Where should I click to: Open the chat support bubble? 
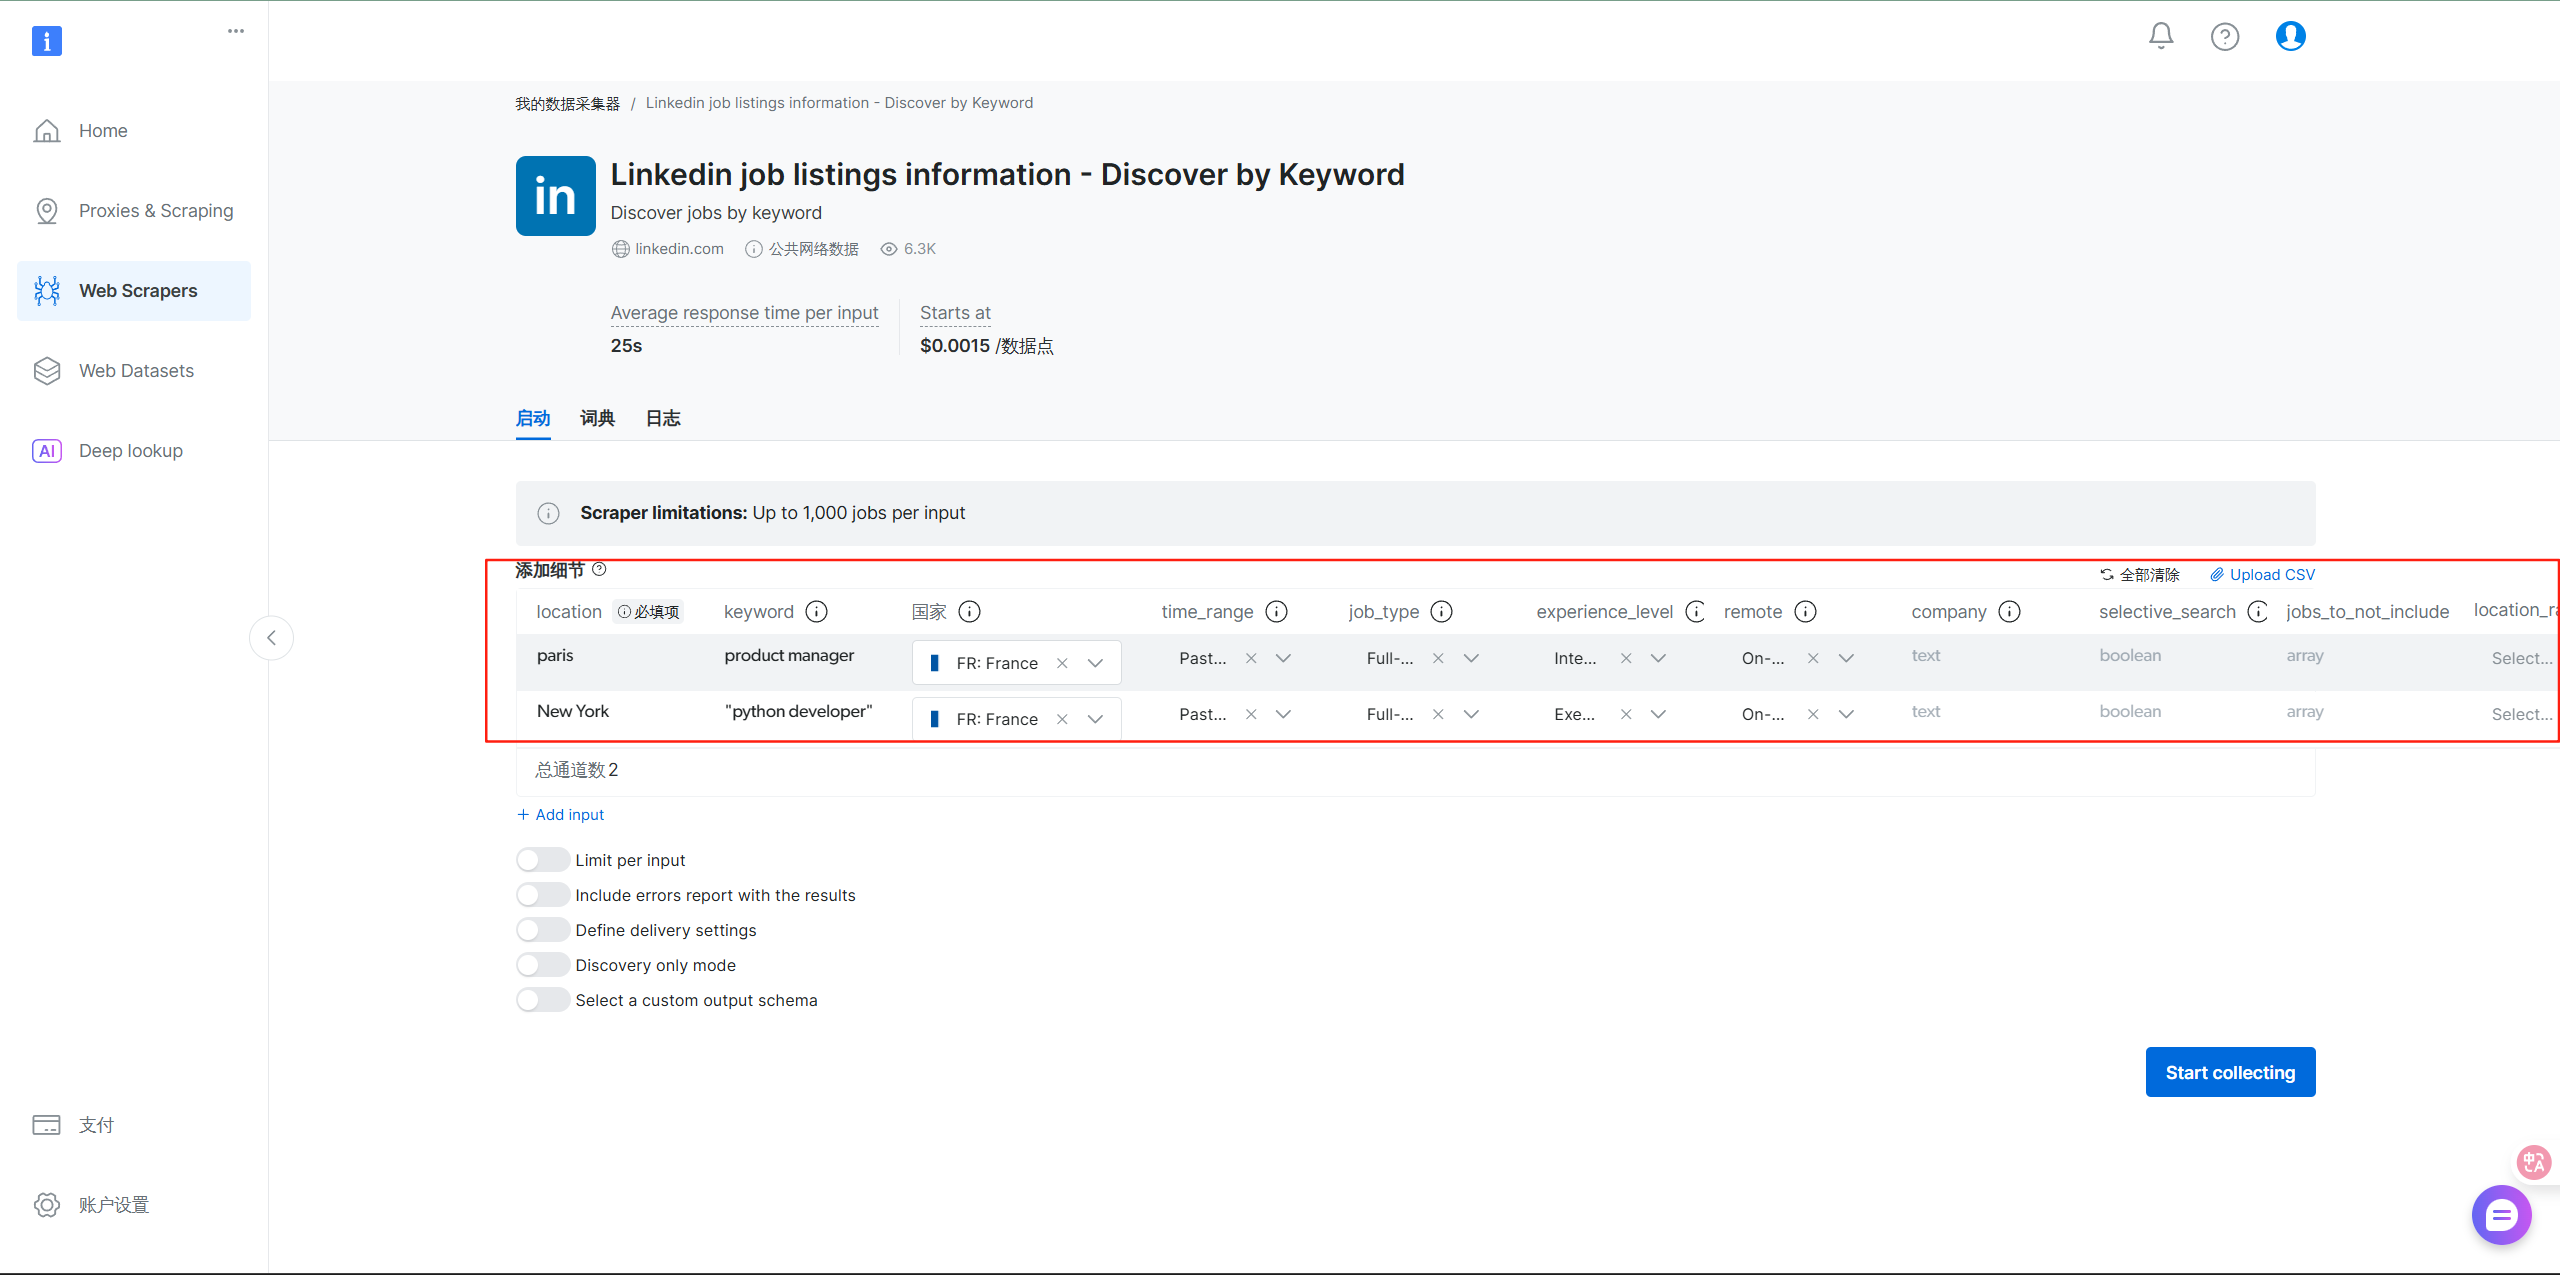tap(2501, 1215)
